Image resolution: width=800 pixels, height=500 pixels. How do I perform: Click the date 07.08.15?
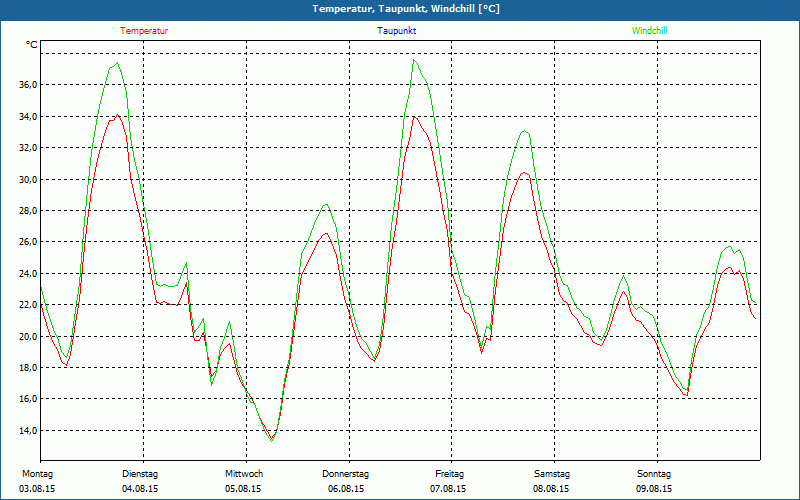click(448, 489)
